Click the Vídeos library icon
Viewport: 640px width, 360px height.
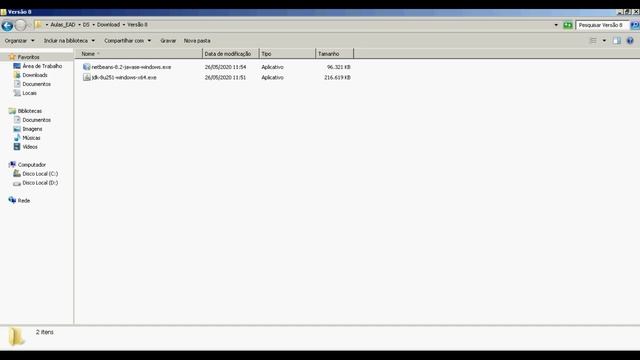(x=17, y=147)
